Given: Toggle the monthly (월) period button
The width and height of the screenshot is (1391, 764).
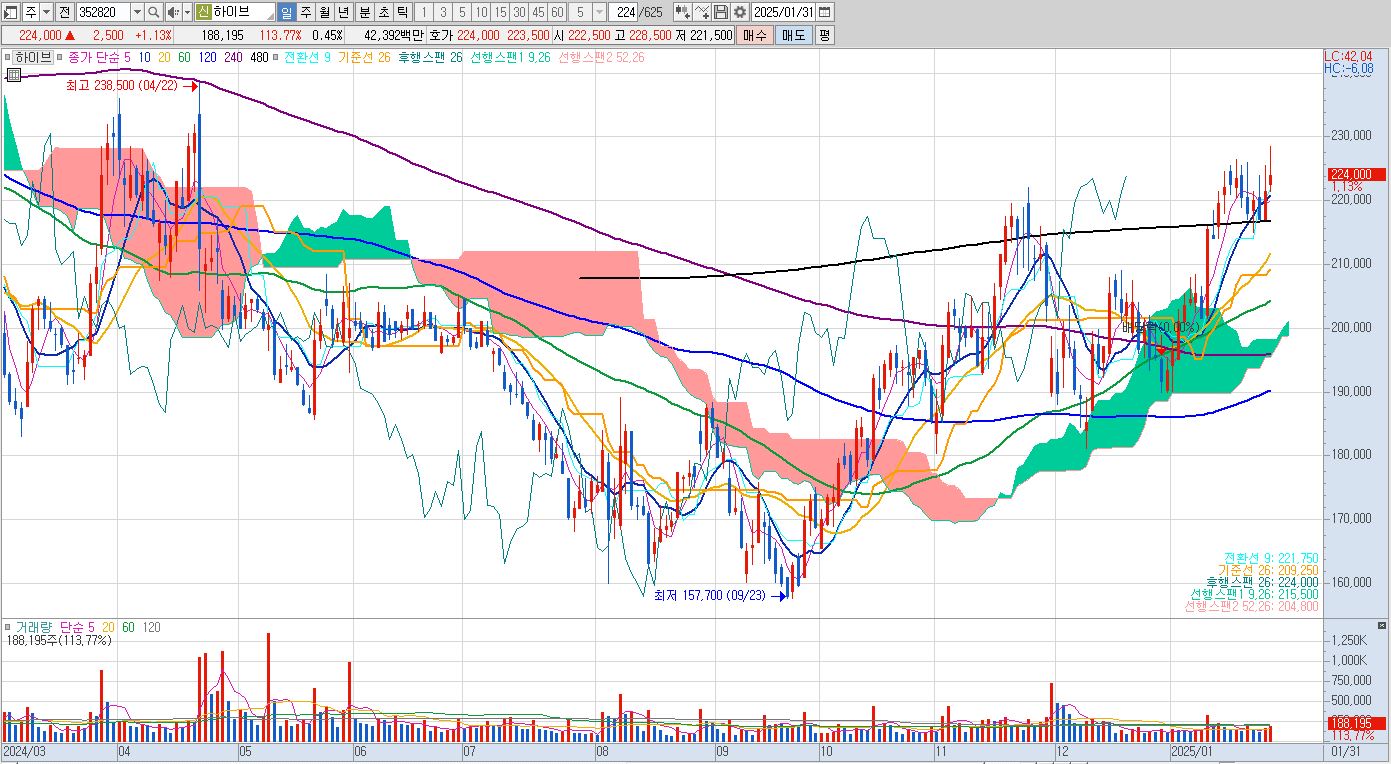Looking at the screenshot, I should (x=324, y=12).
